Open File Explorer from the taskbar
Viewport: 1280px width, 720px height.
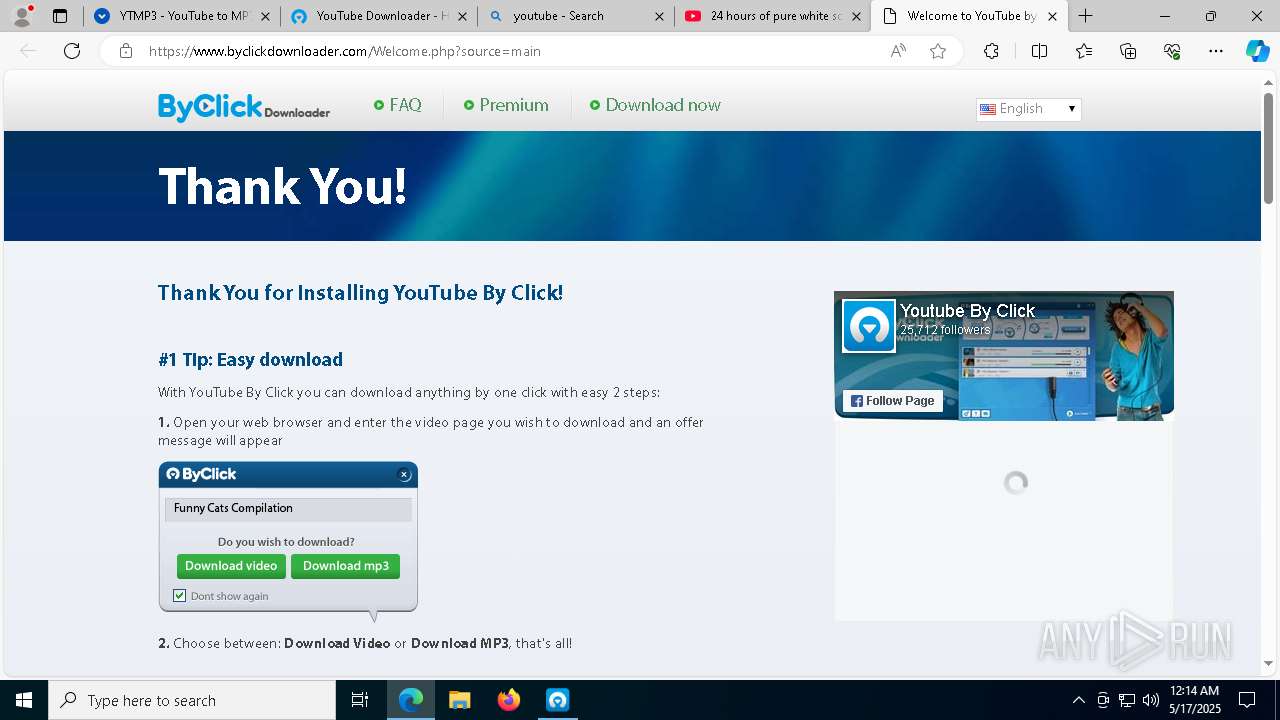[459, 700]
